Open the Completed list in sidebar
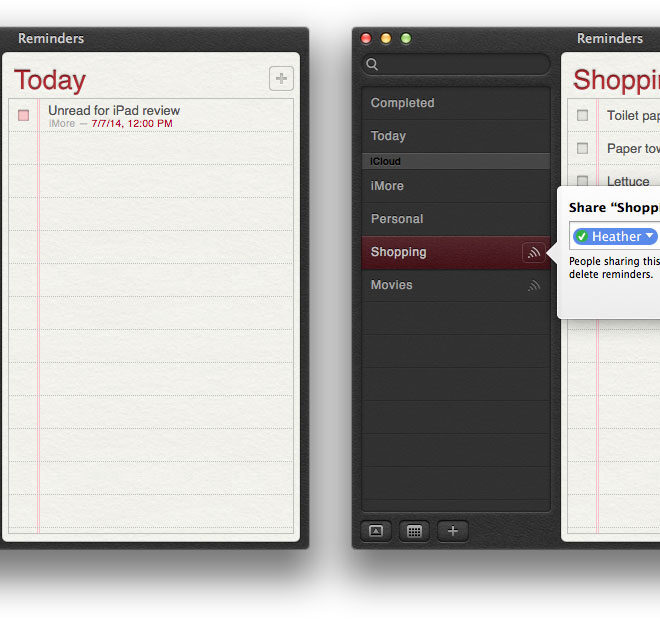 coord(456,103)
